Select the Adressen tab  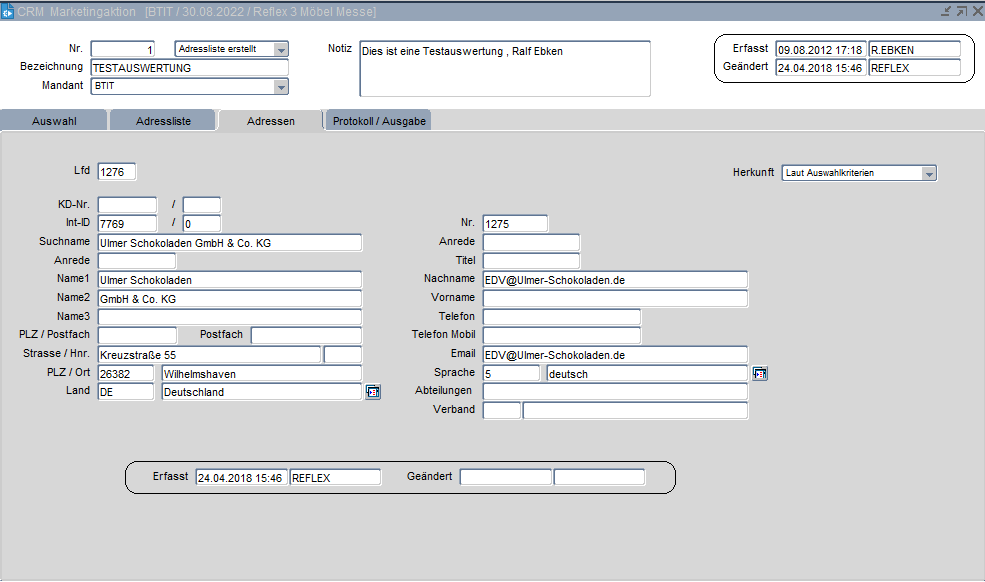[270, 121]
